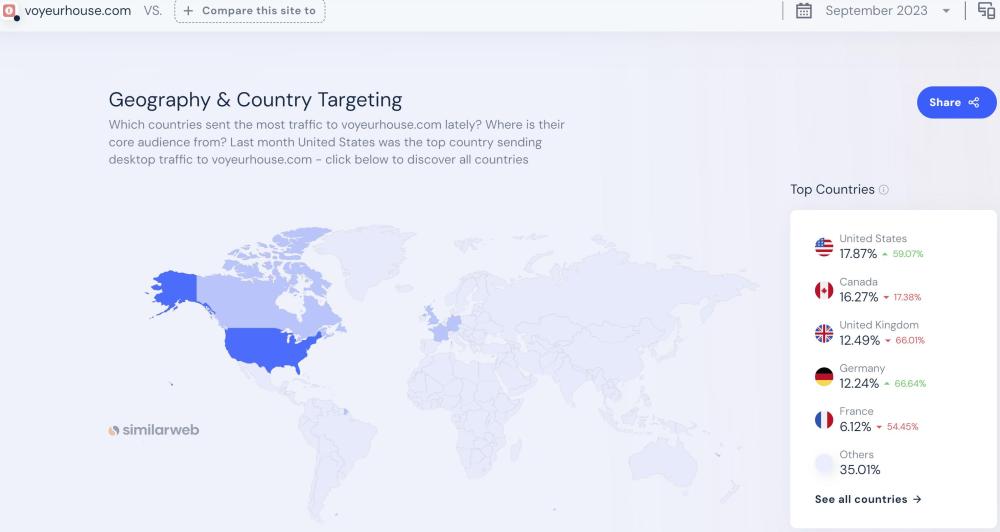Click the info icon beside Top Countries

(884, 190)
